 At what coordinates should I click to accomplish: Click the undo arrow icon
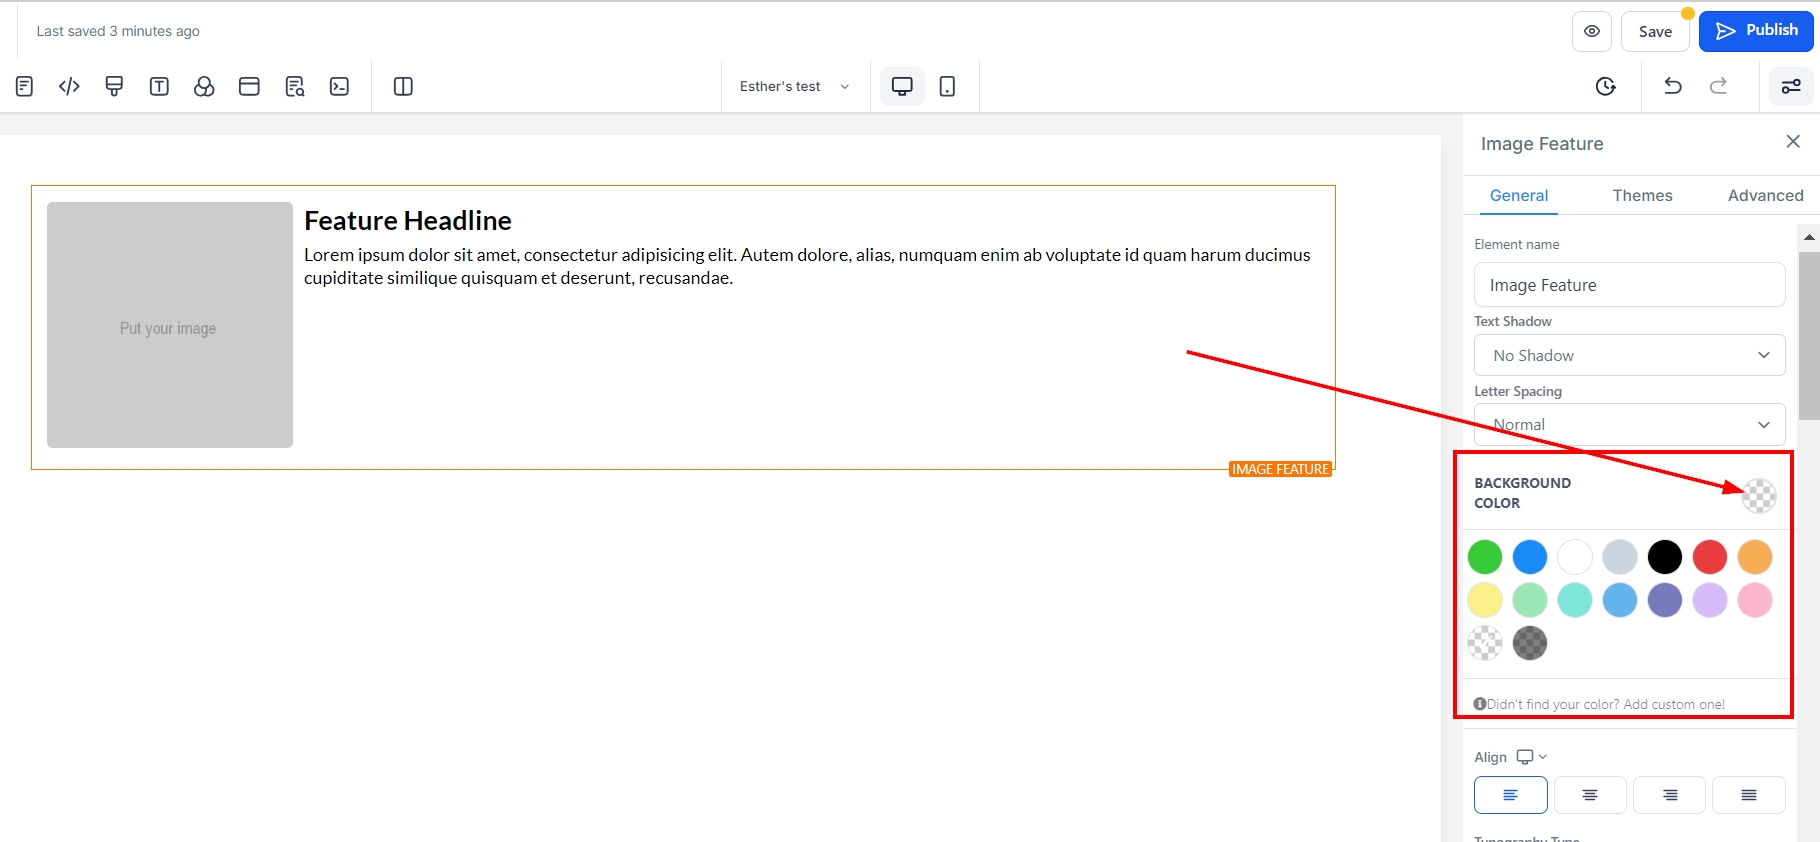1672,86
